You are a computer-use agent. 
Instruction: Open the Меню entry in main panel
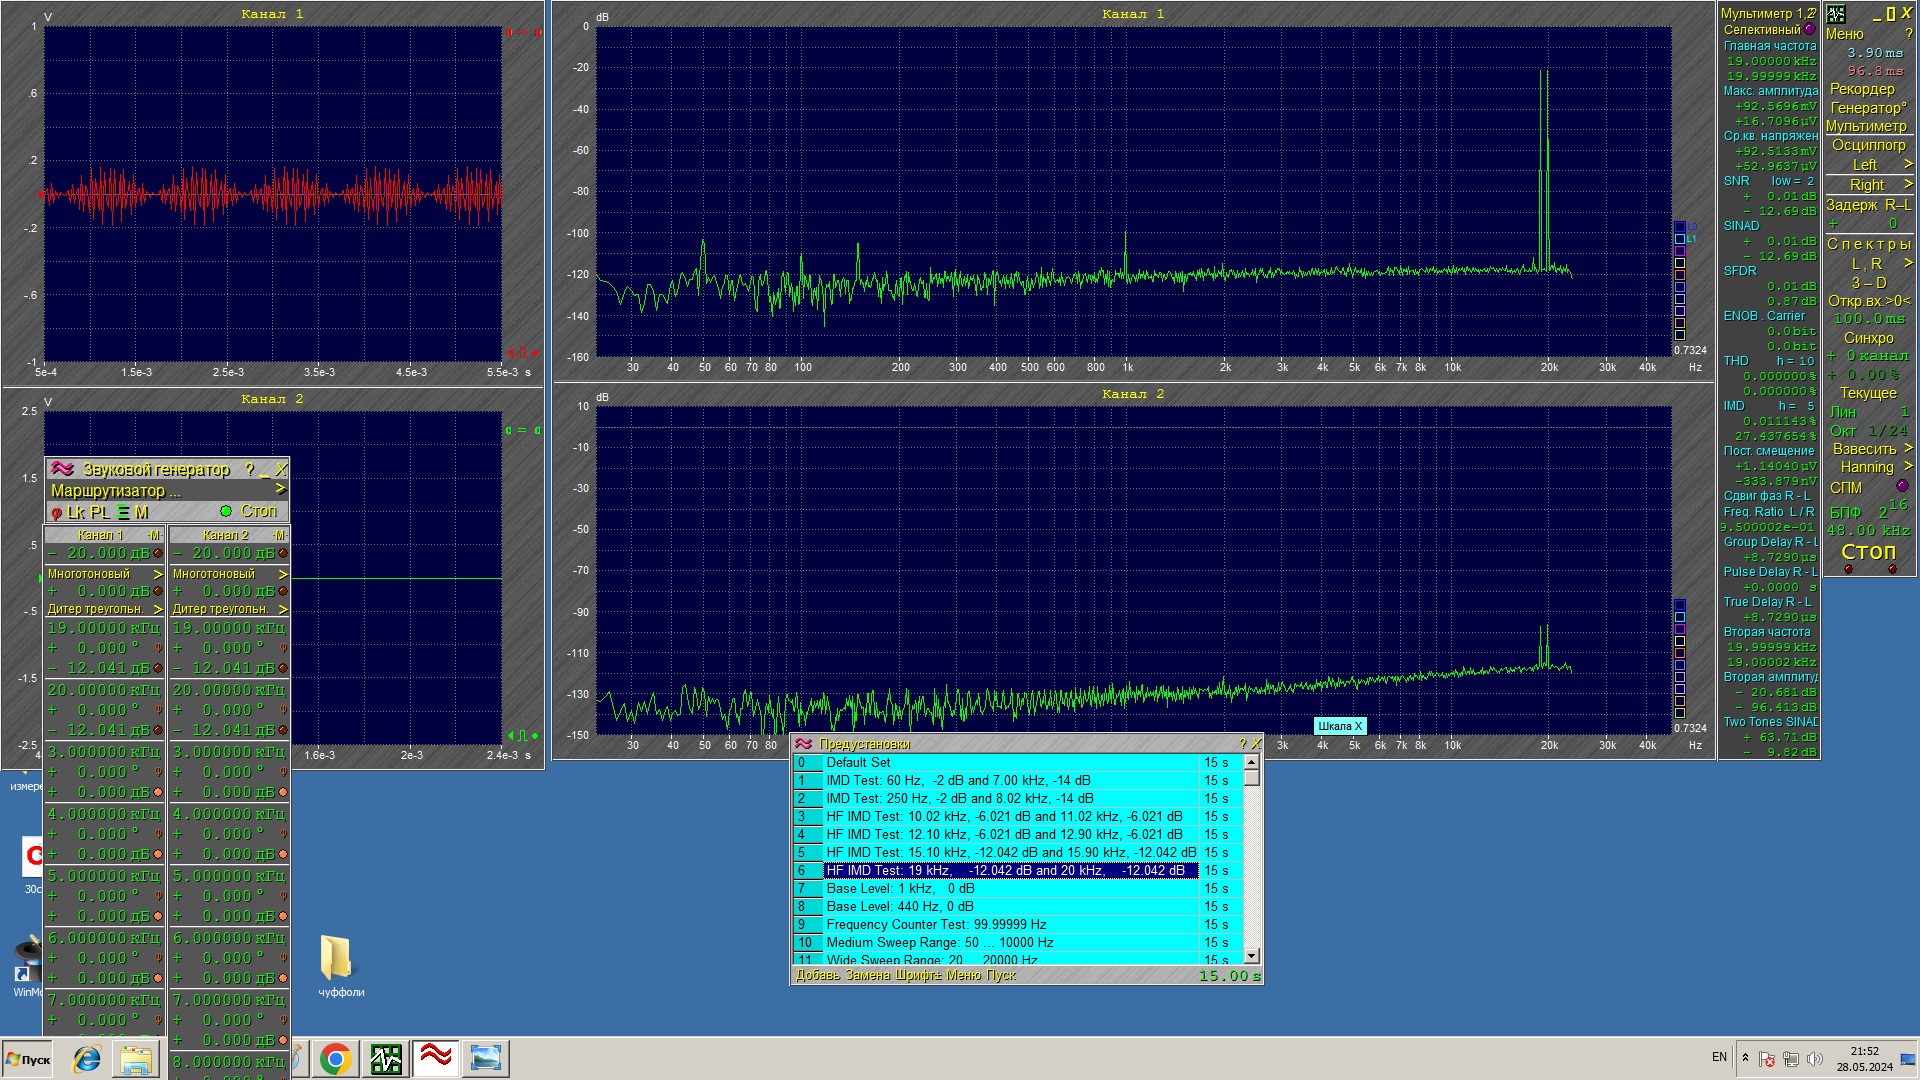[1845, 34]
